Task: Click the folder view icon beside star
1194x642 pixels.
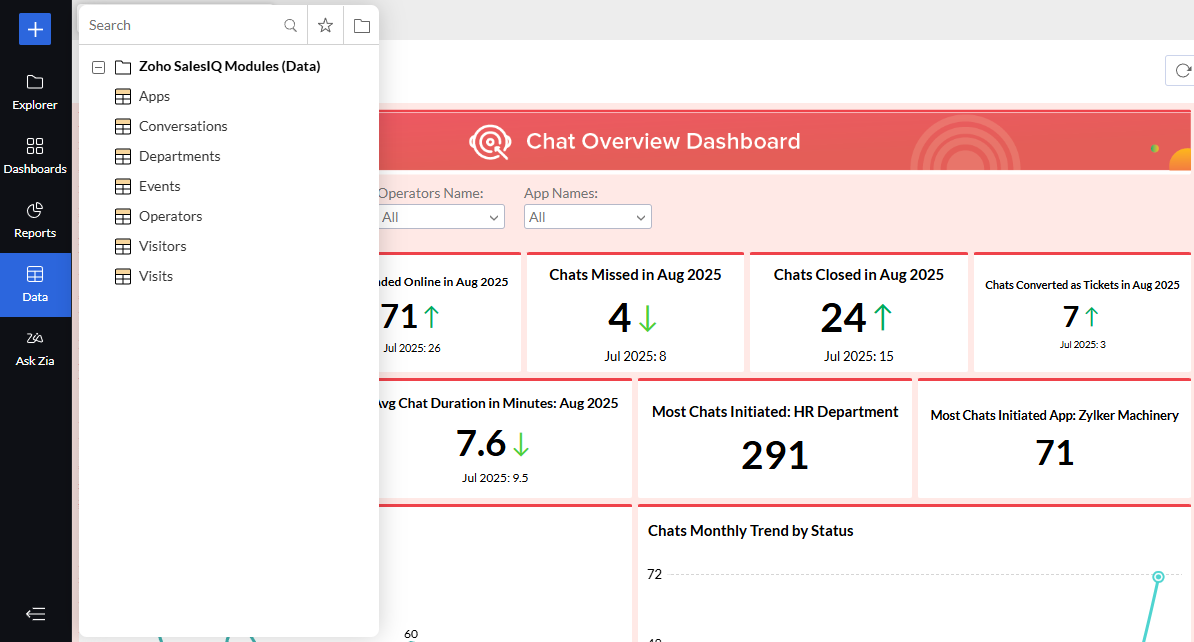Action: (362, 26)
